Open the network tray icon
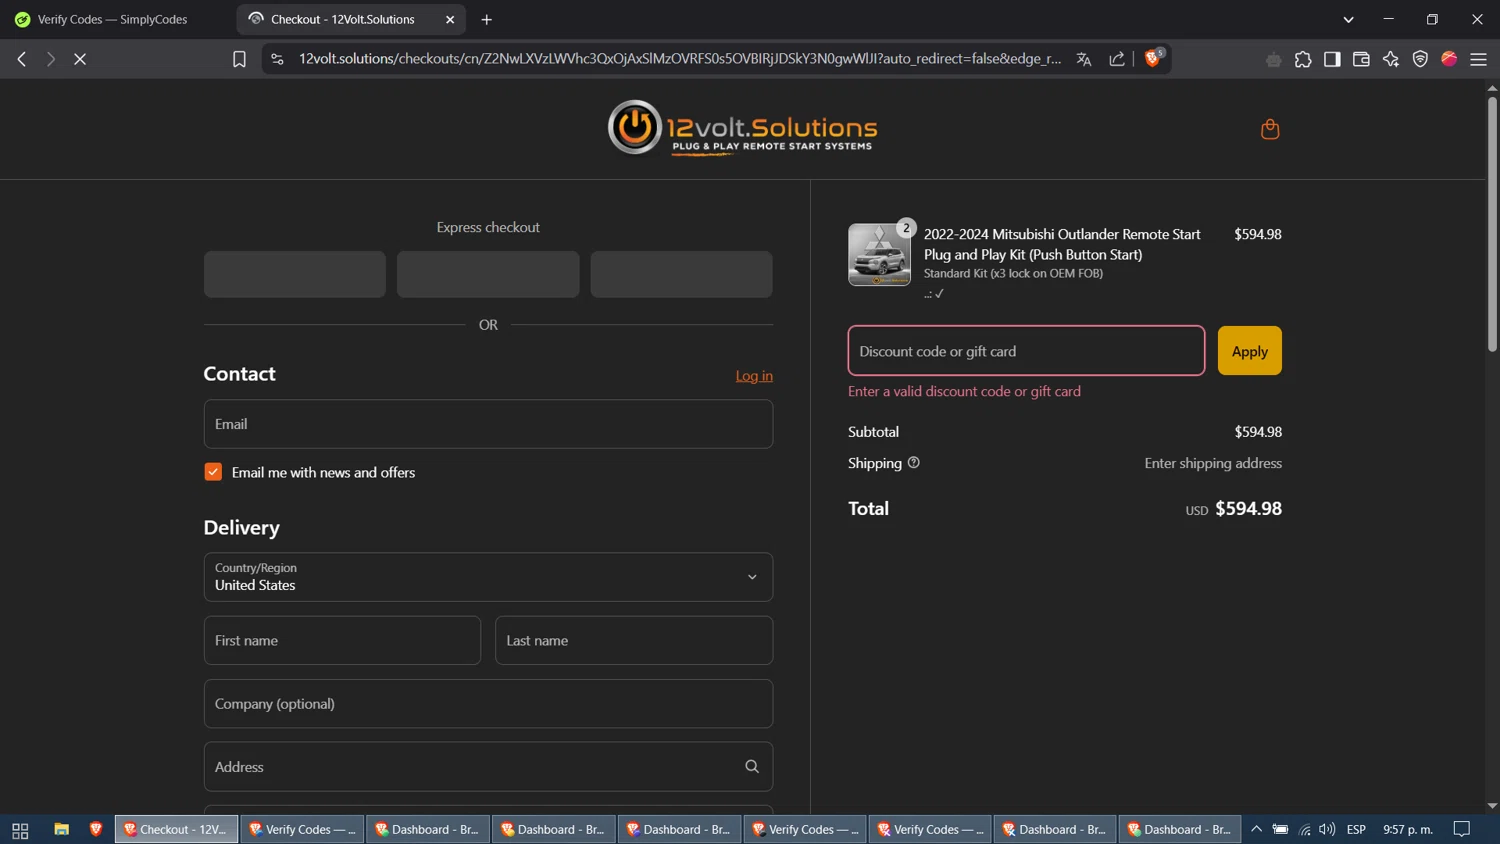The width and height of the screenshot is (1500, 844). pyautogui.click(x=1304, y=829)
